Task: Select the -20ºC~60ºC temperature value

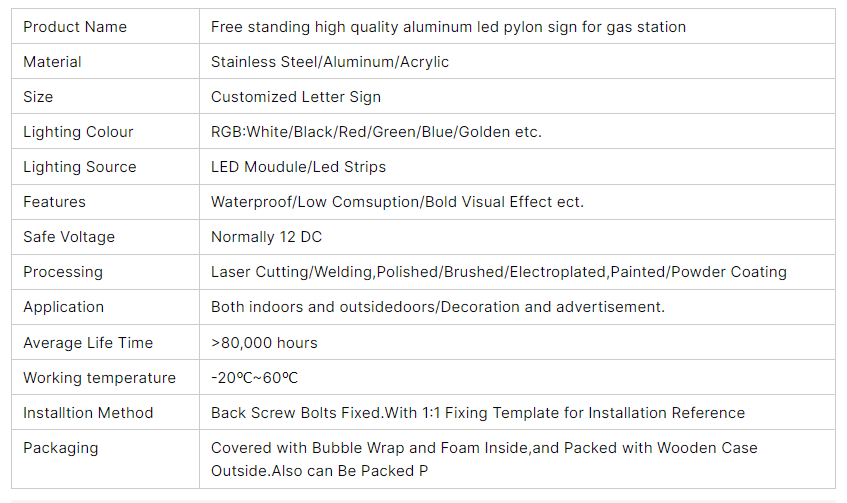Action: pyautogui.click(x=254, y=378)
